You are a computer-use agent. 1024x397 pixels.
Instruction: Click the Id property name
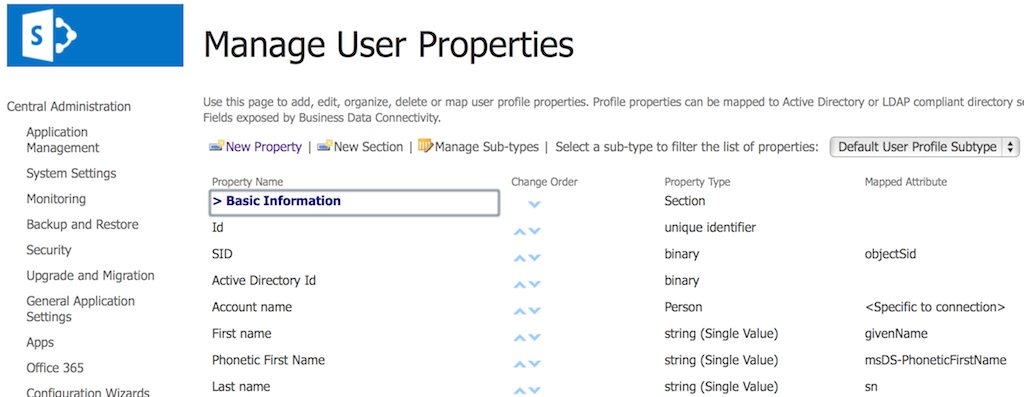tap(217, 228)
